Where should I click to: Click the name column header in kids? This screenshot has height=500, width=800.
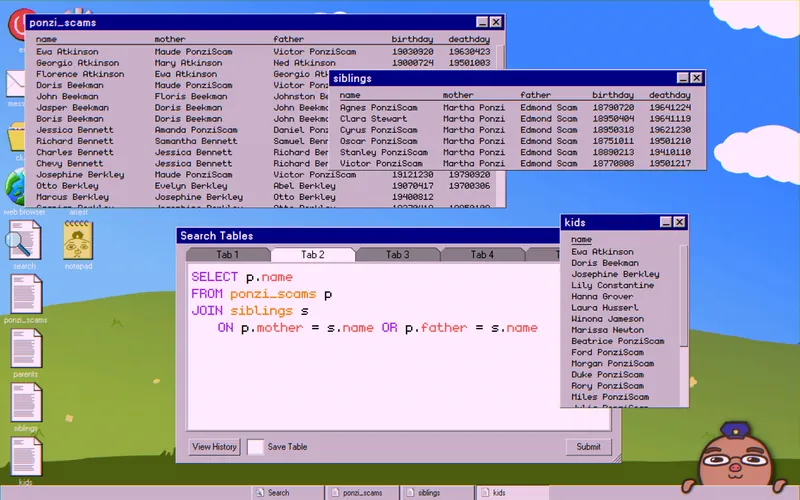click(581, 239)
